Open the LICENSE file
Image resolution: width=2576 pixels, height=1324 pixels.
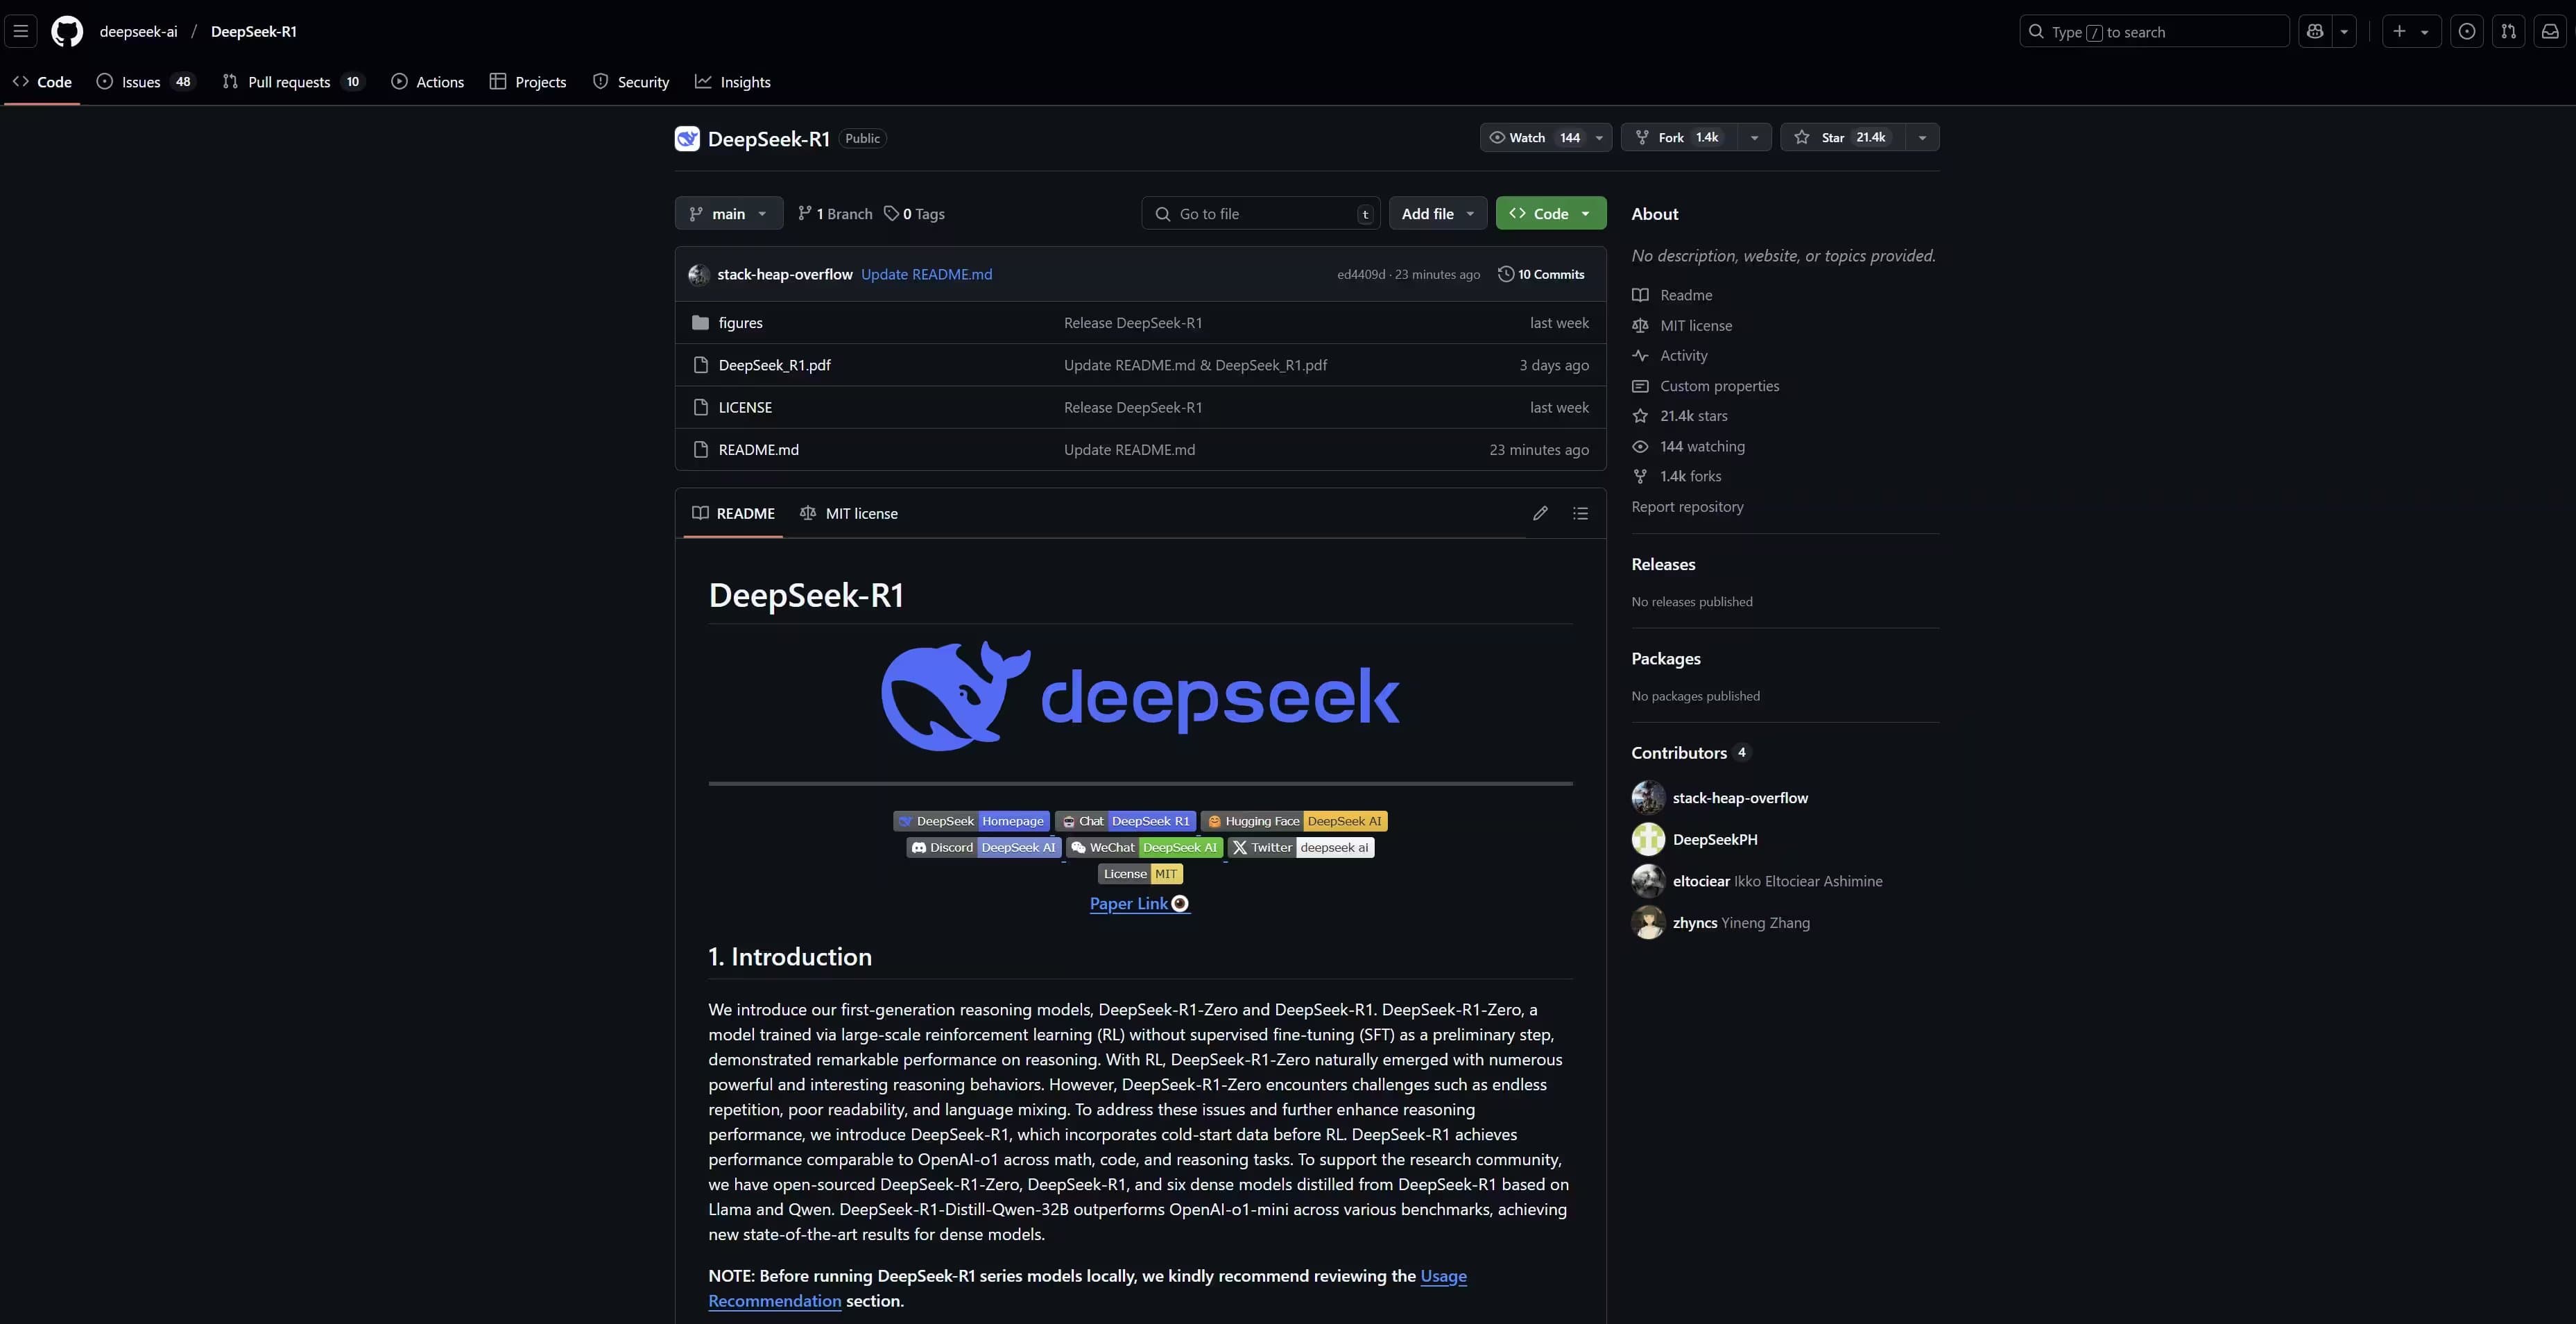pos(745,407)
